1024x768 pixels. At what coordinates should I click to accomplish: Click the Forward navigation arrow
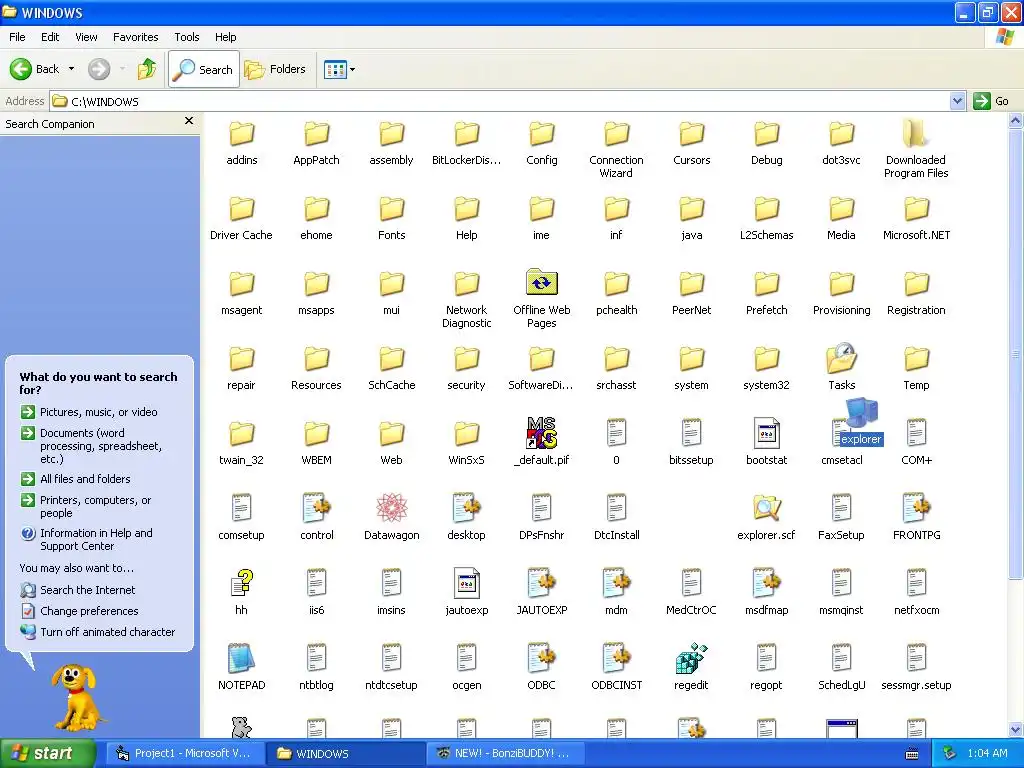[99, 69]
